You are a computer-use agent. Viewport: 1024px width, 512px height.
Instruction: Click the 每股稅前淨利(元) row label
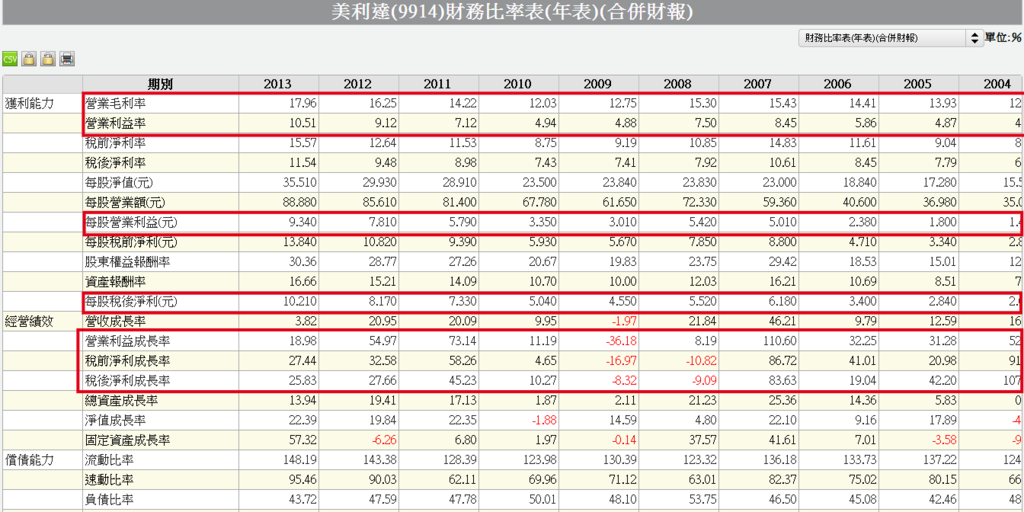pos(131,242)
